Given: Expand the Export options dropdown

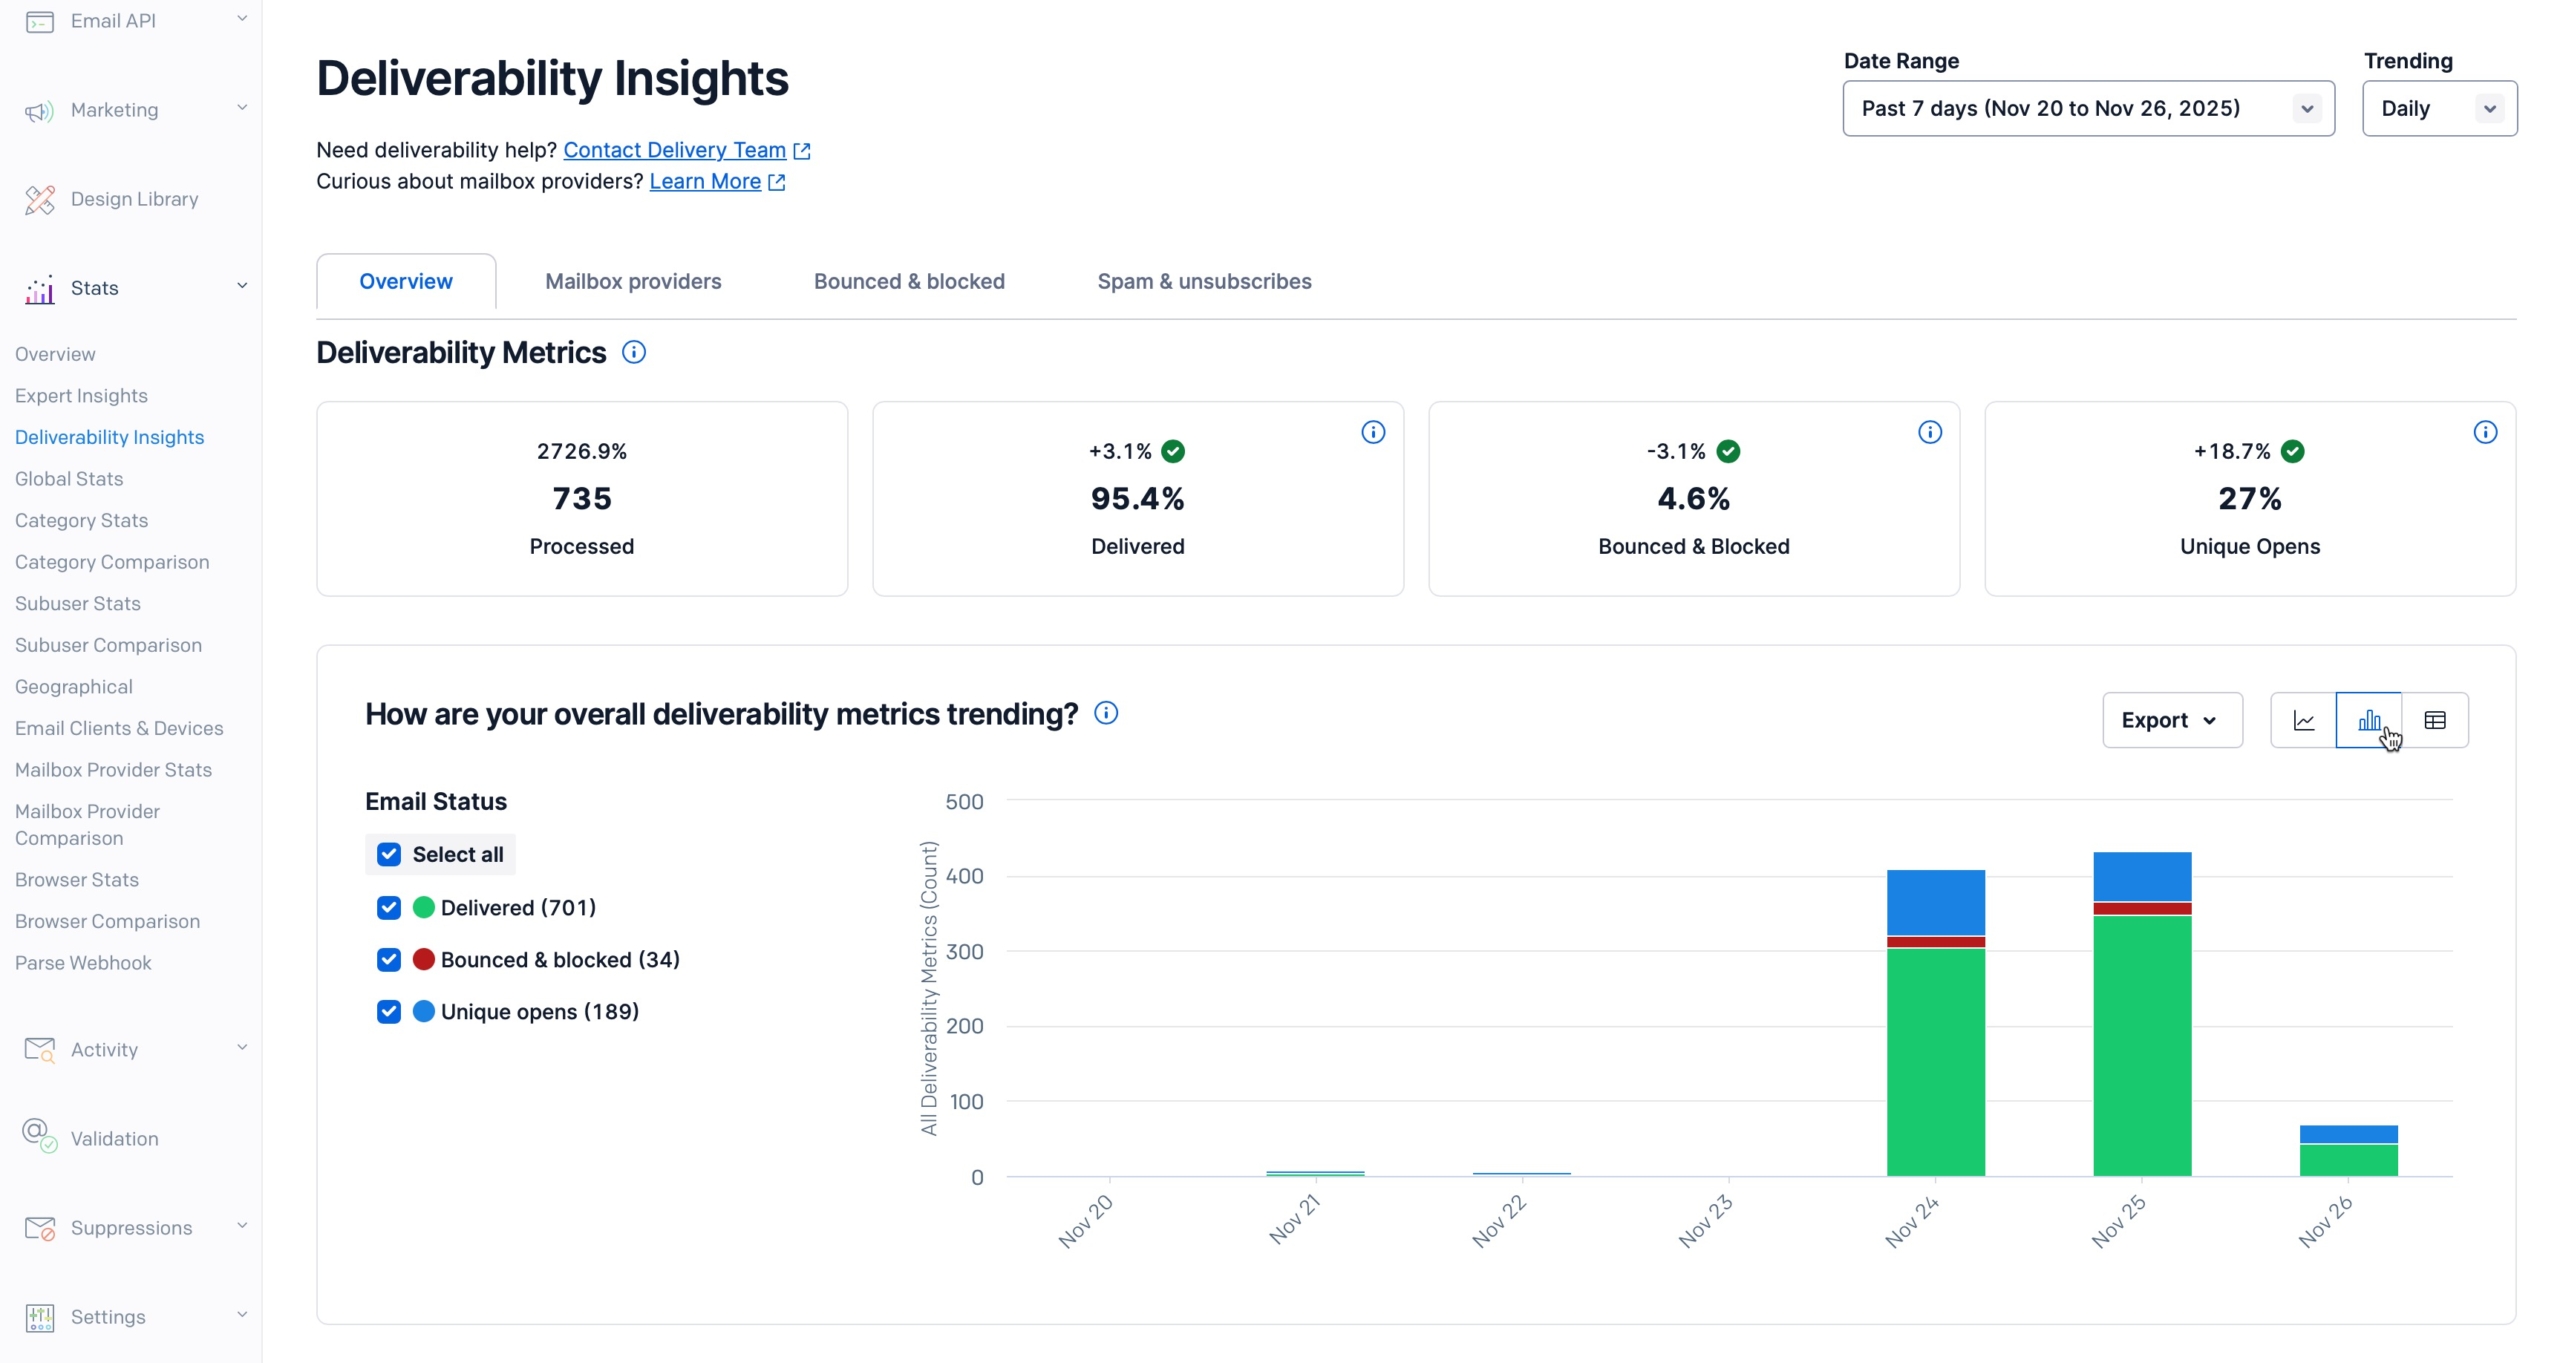Looking at the screenshot, I should (2172, 720).
